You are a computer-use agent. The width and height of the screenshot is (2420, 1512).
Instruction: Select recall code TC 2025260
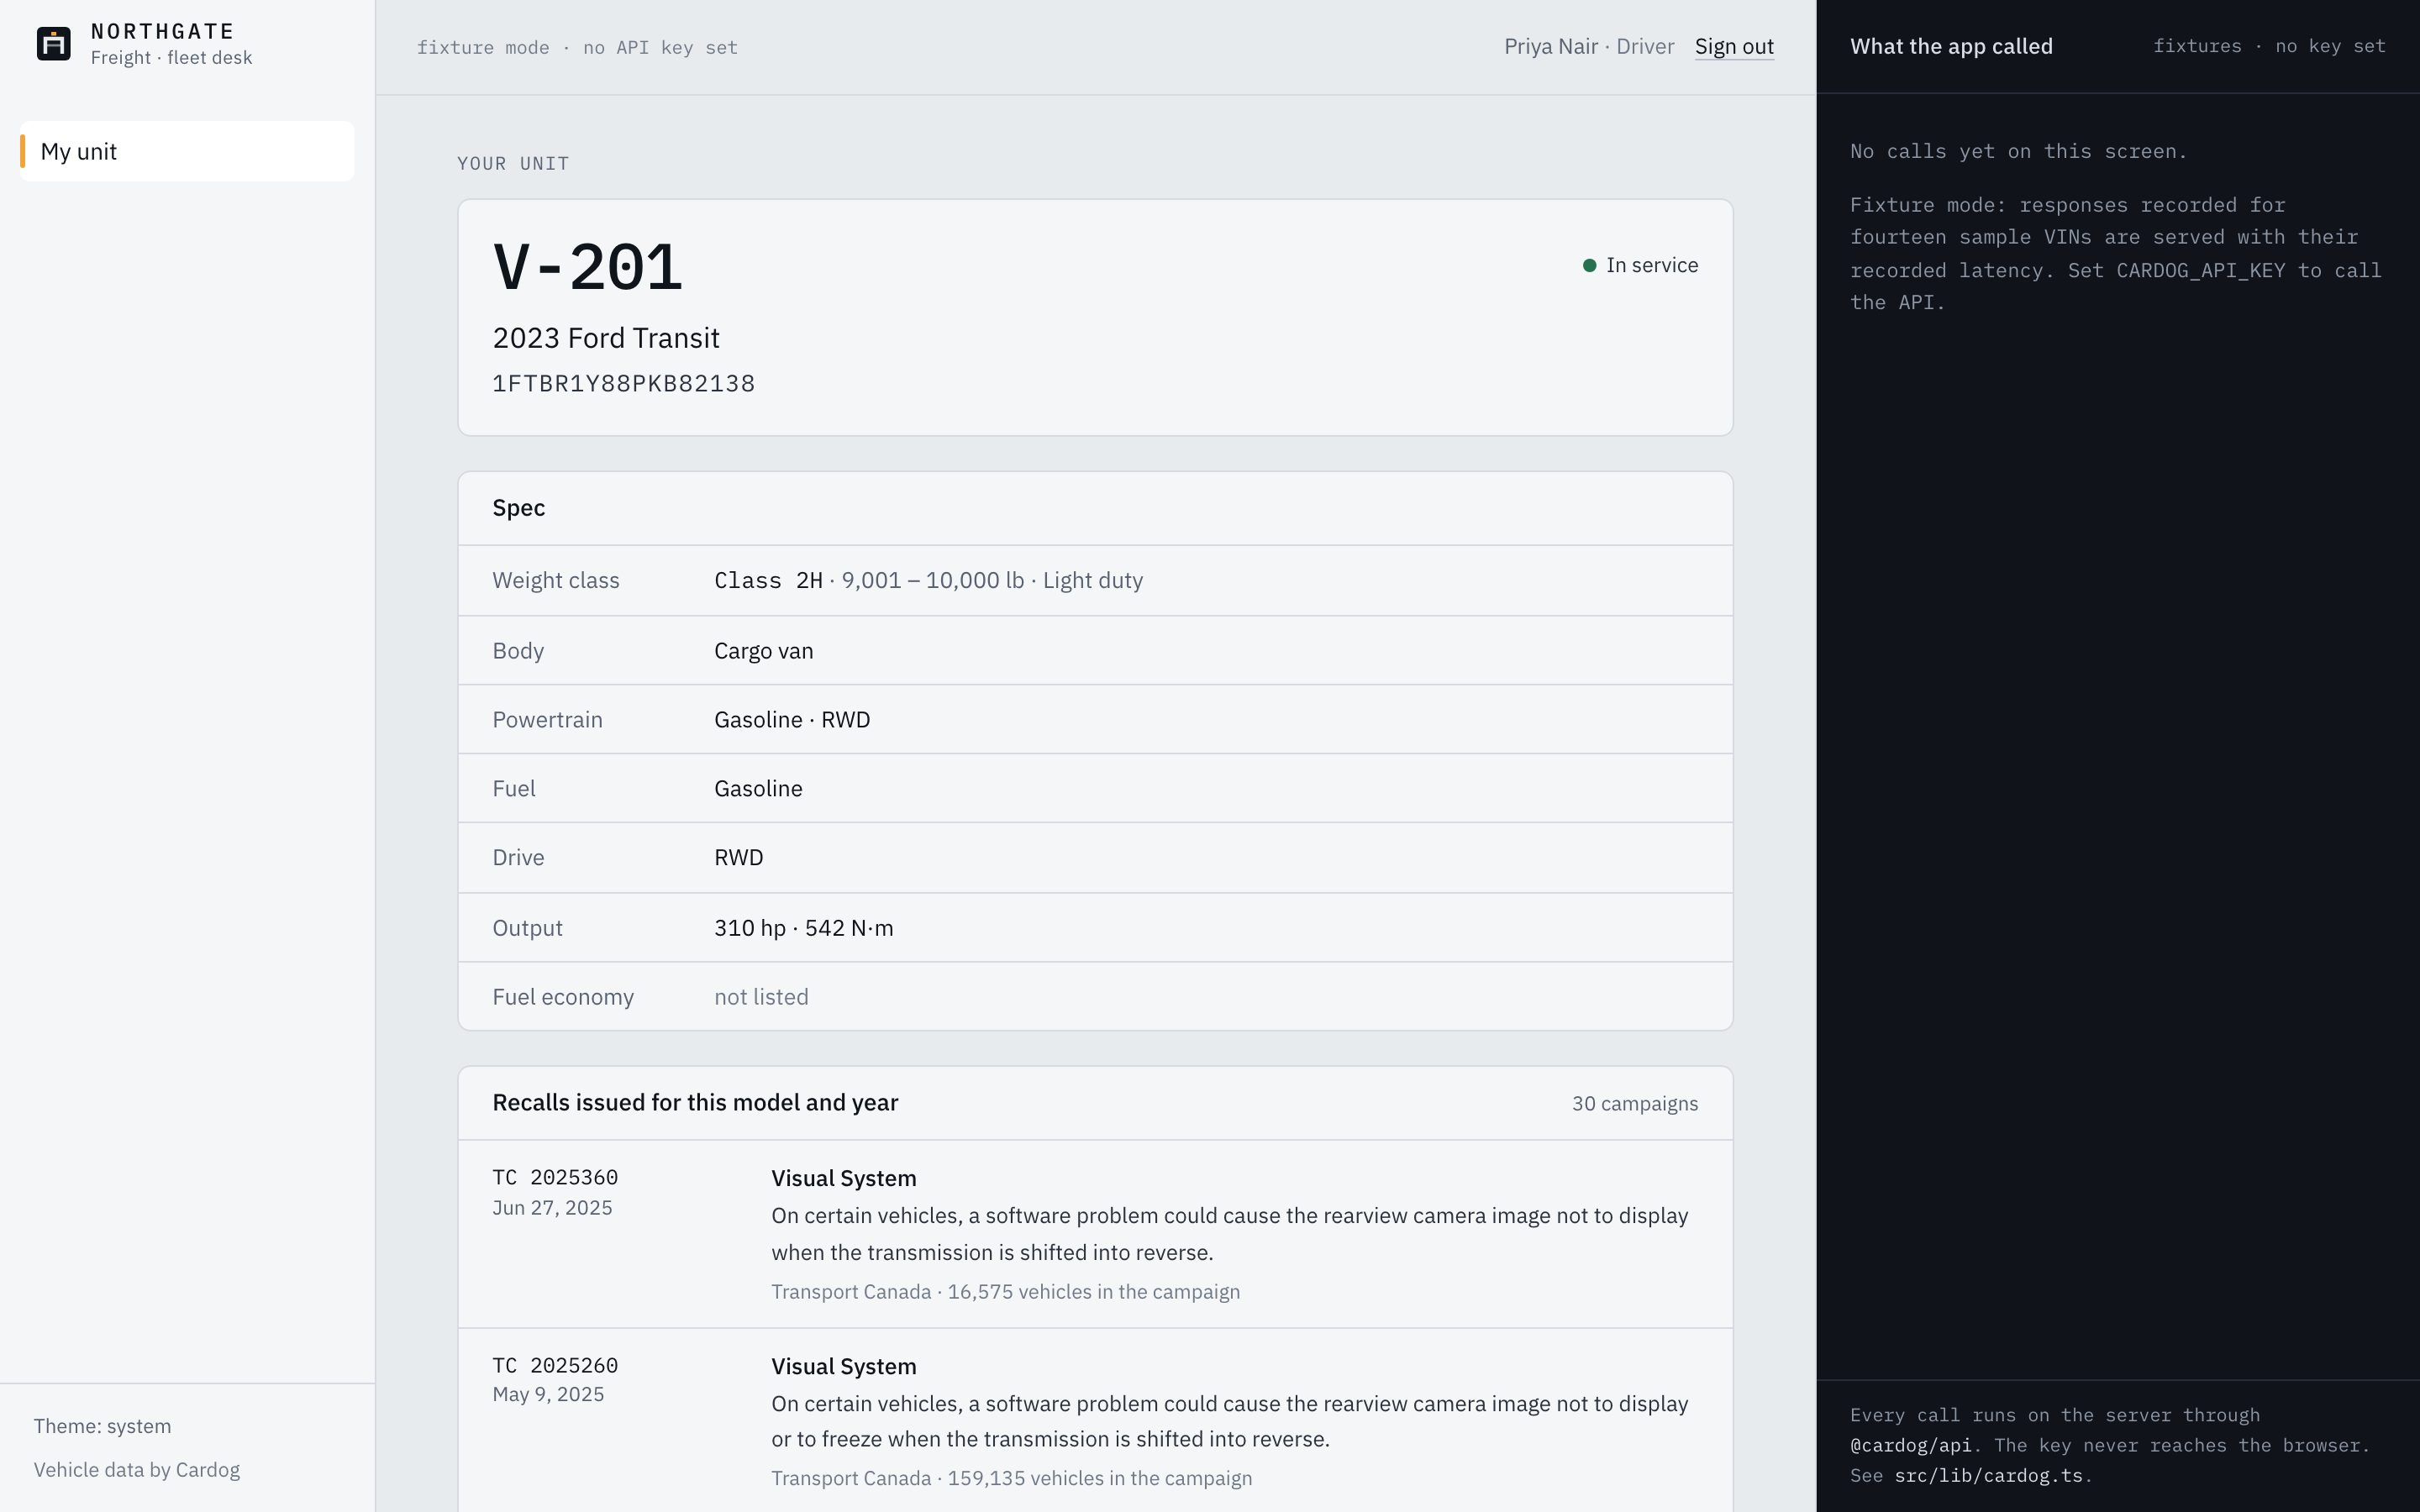pos(555,1365)
